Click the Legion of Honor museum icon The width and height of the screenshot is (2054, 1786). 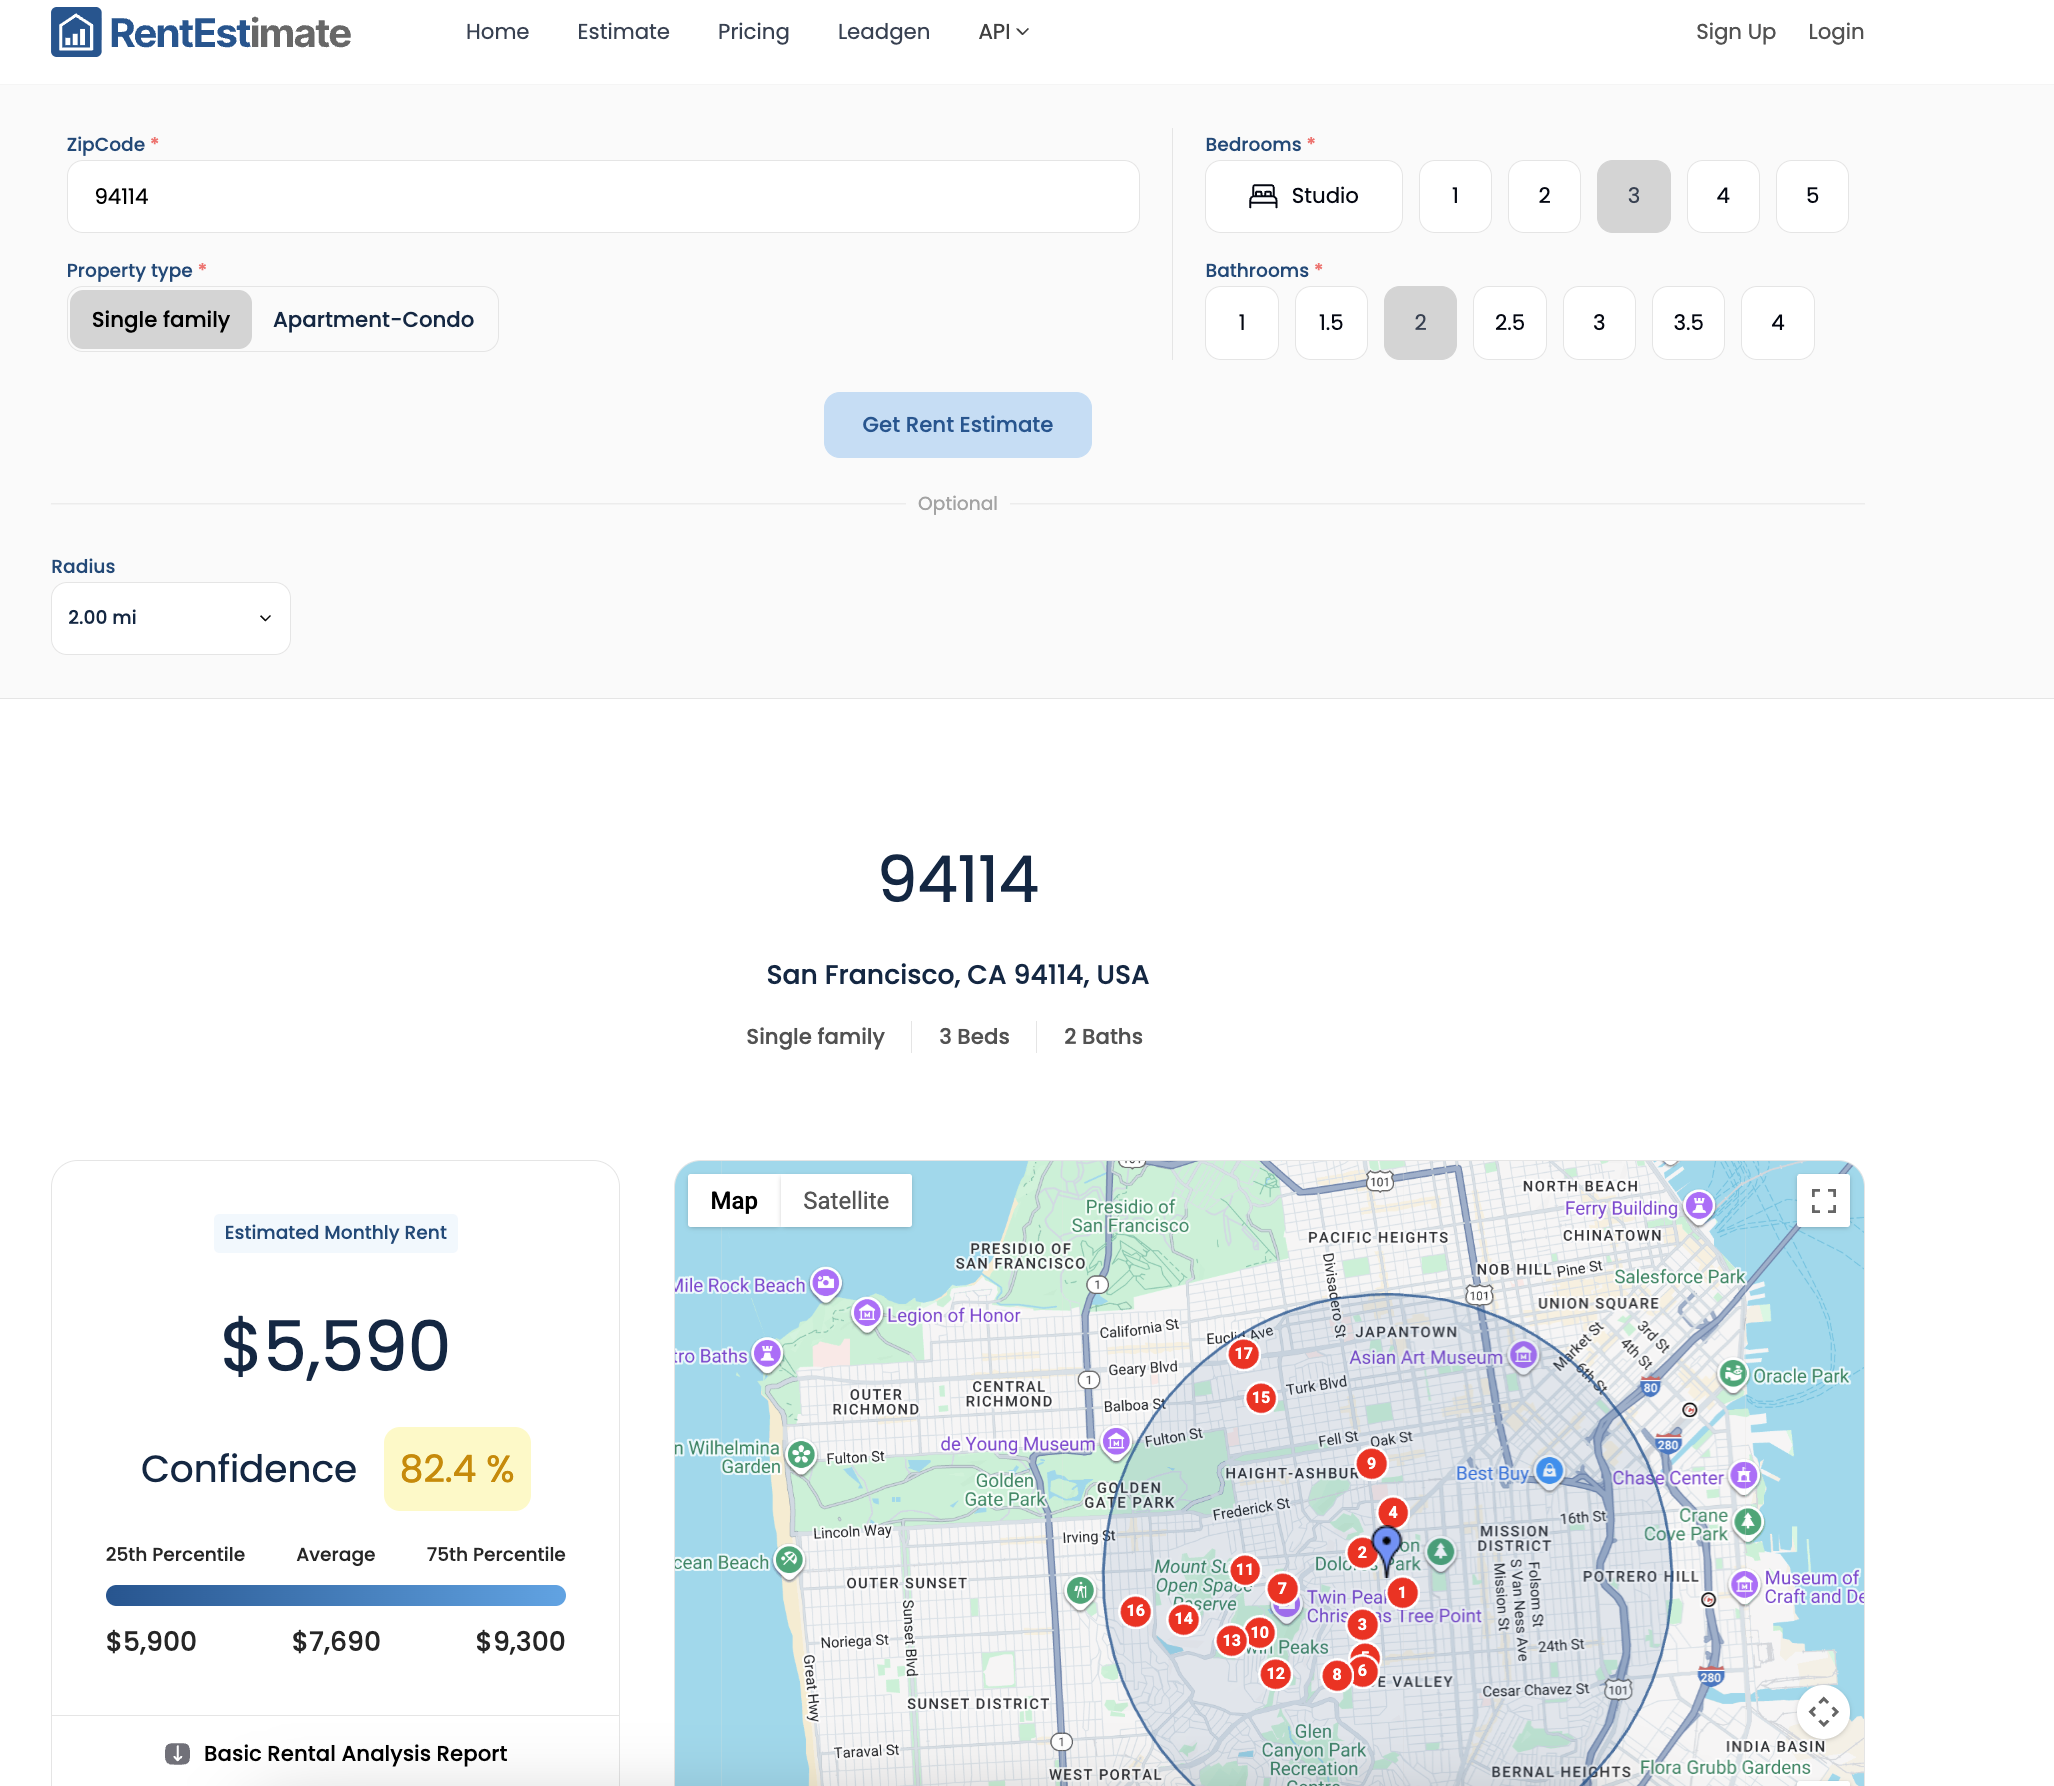click(x=867, y=1314)
